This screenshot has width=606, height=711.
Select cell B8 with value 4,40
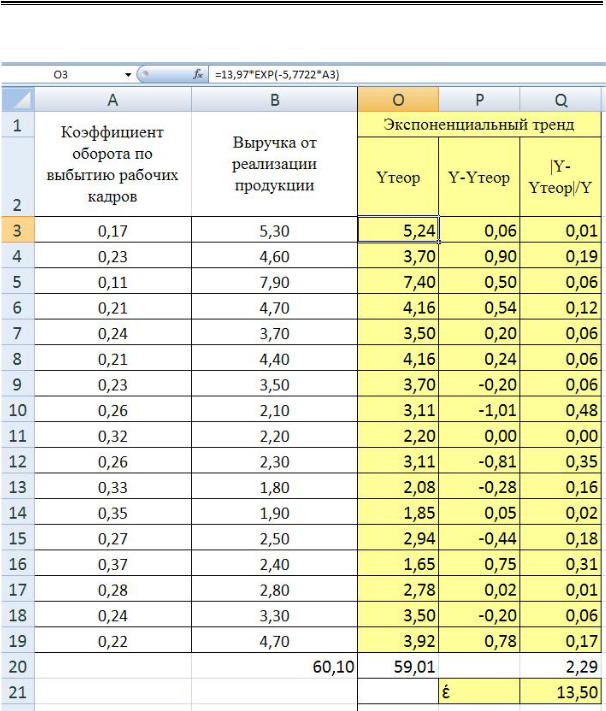[274, 359]
